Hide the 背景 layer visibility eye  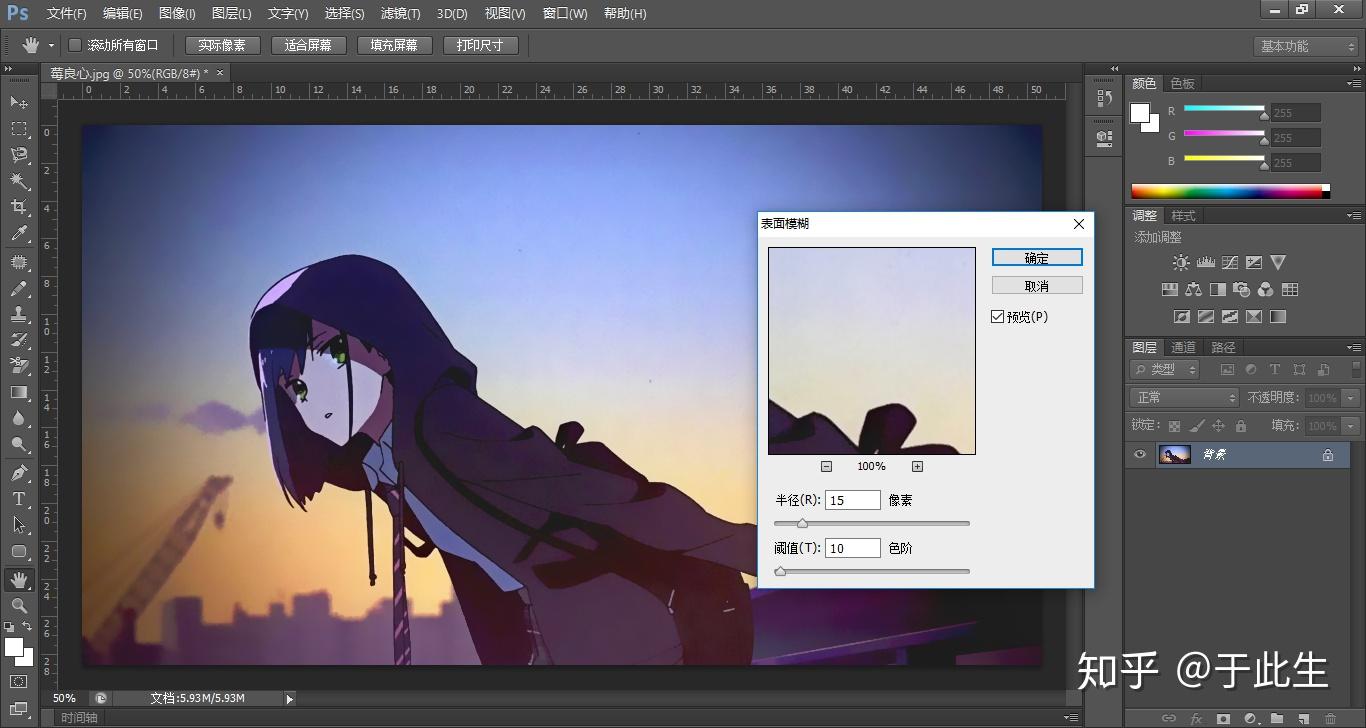pyautogui.click(x=1139, y=455)
